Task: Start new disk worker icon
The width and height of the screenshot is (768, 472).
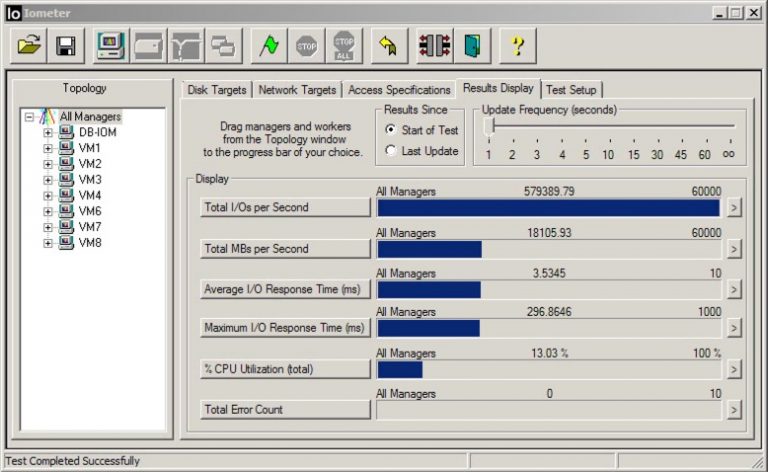Action: point(148,46)
